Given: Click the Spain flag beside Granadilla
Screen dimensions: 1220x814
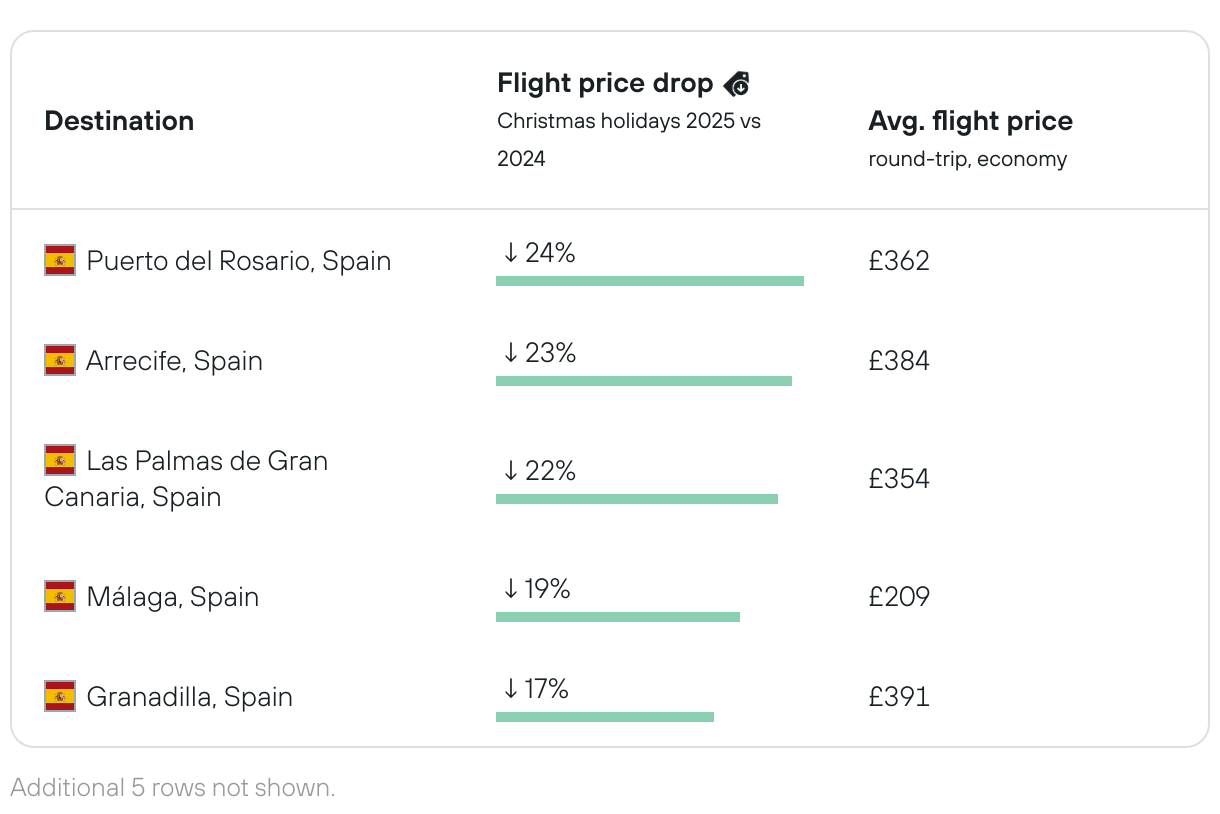Looking at the screenshot, I should [60, 696].
